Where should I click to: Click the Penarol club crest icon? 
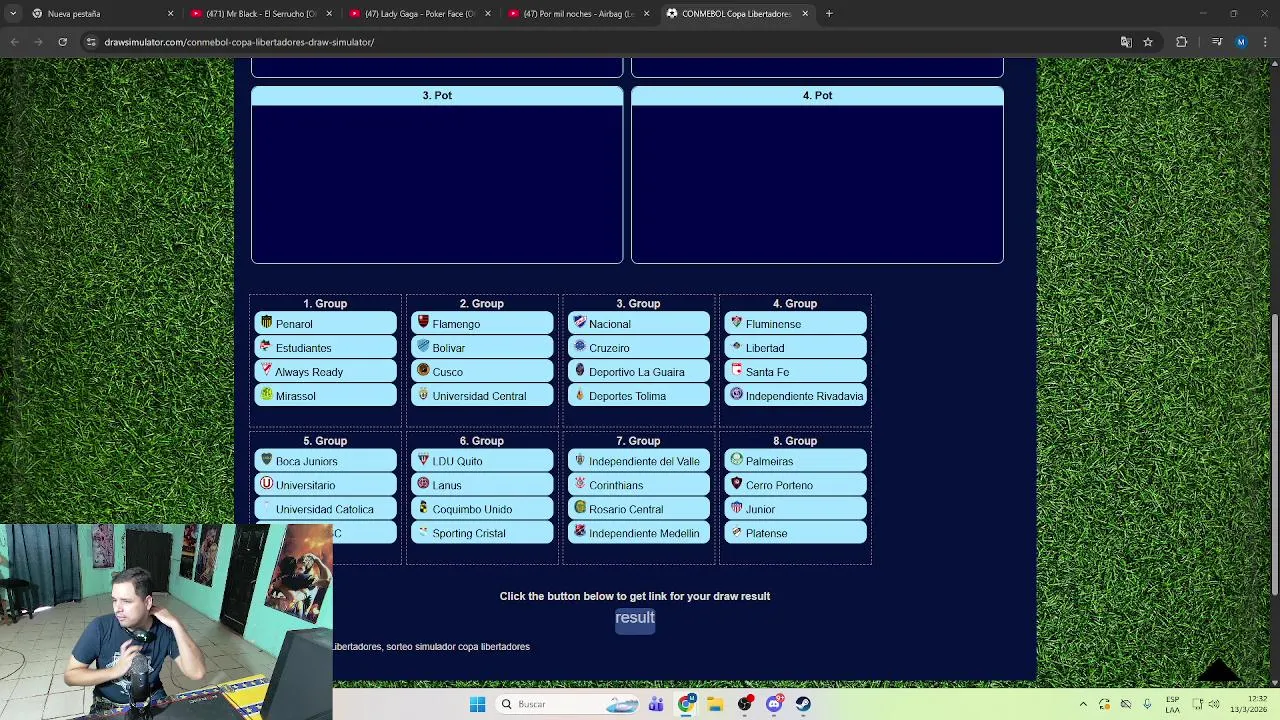[x=266, y=323]
